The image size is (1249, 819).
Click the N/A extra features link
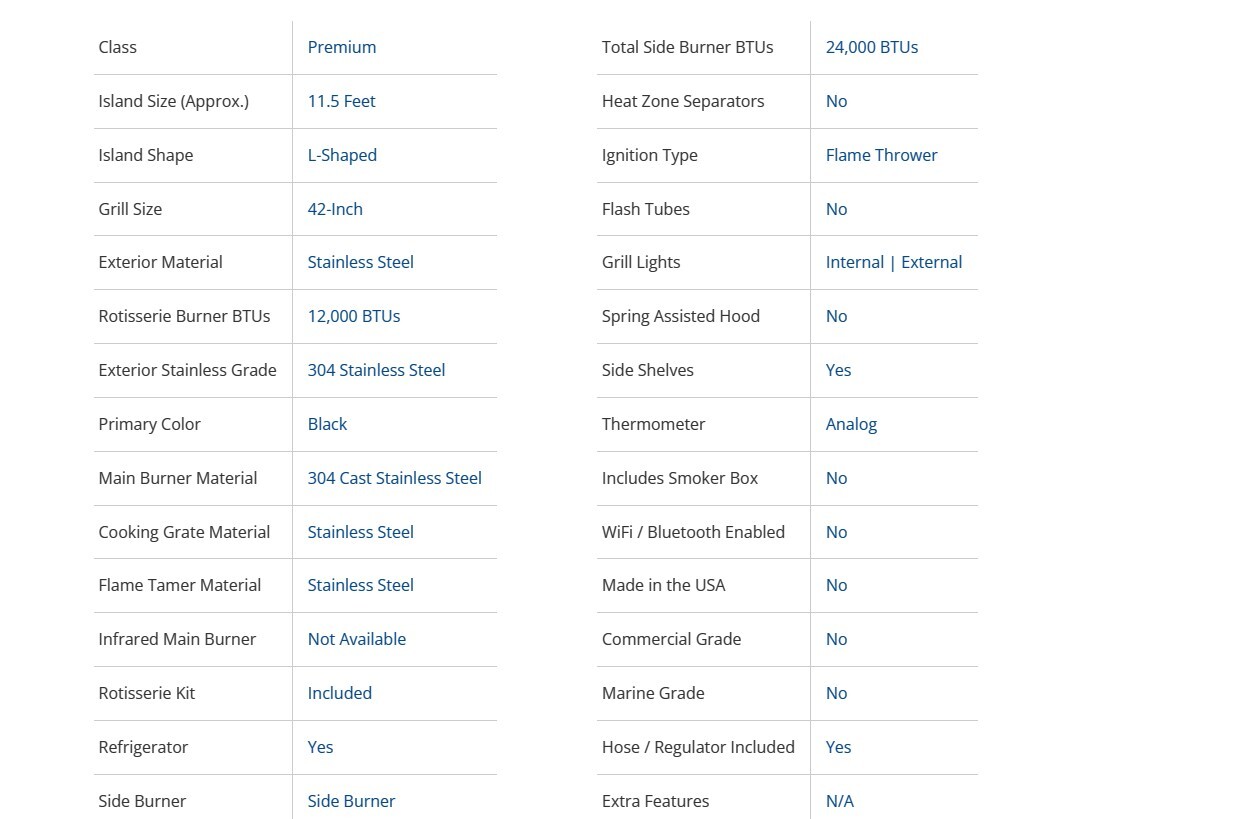[x=840, y=801]
